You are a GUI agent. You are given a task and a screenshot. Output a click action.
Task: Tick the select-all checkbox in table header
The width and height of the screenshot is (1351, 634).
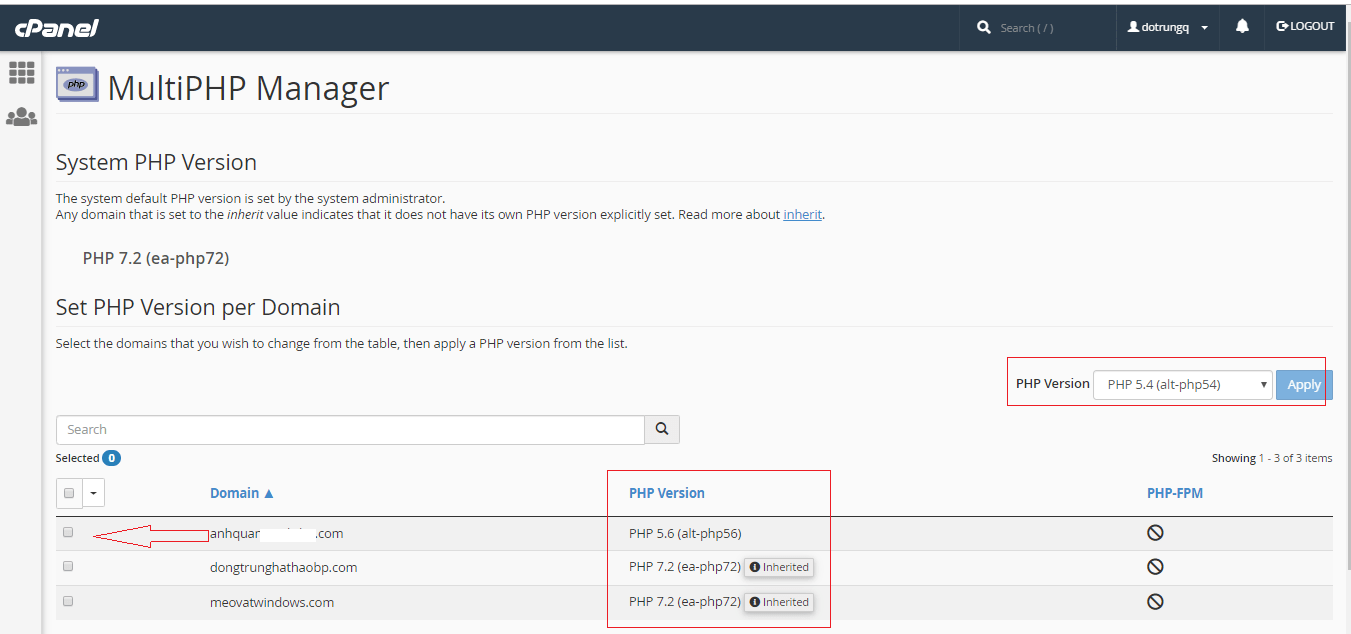click(69, 493)
